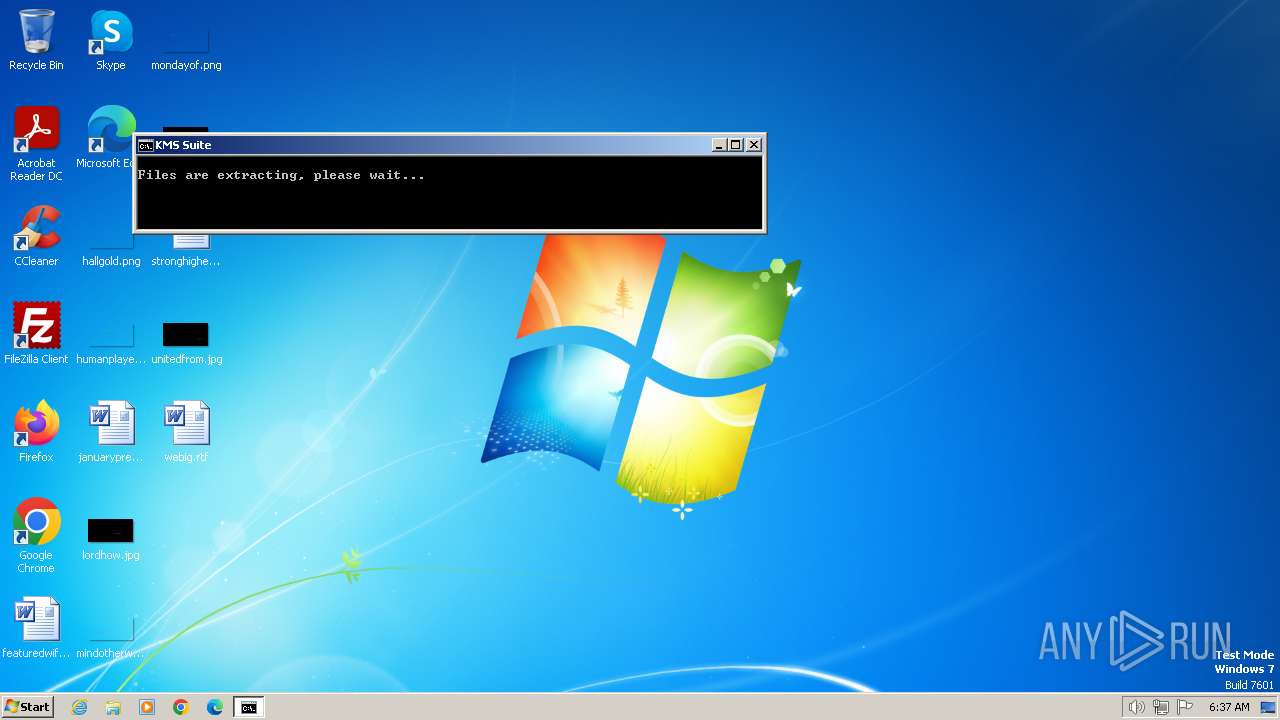The width and height of the screenshot is (1280, 720).
Task: Switch to KMS Suite console taskbar button
Action: coord(249,707)
